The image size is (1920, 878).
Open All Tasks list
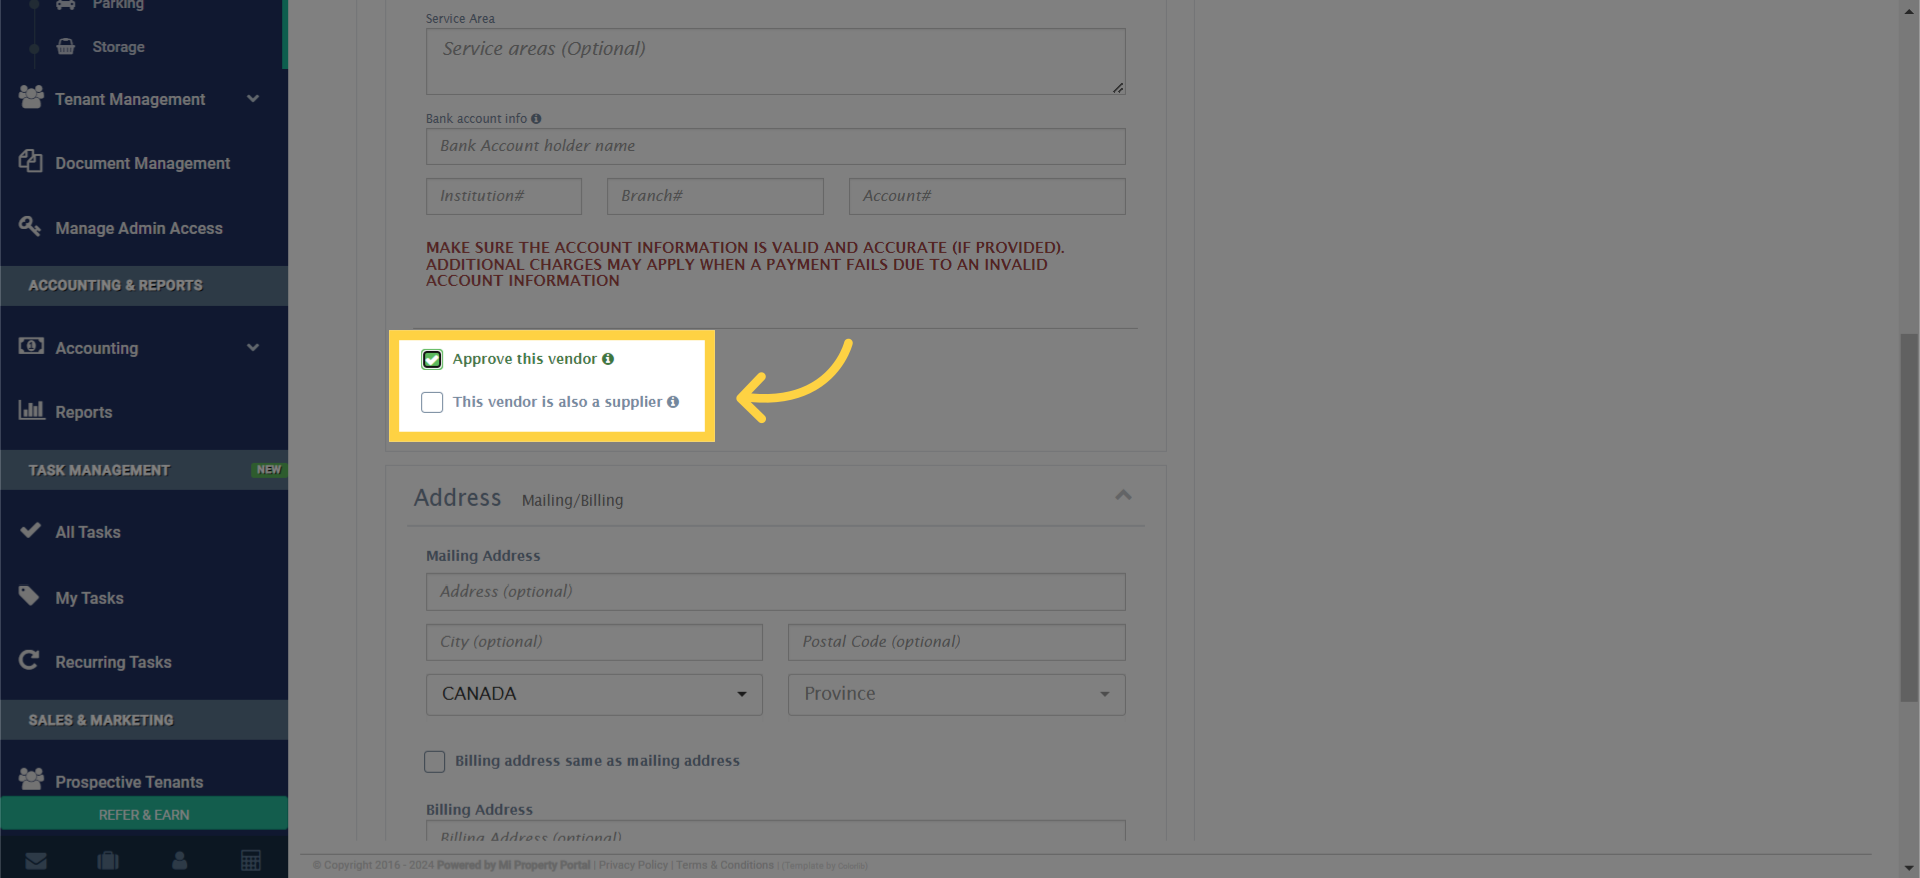(x=88, y=532)
